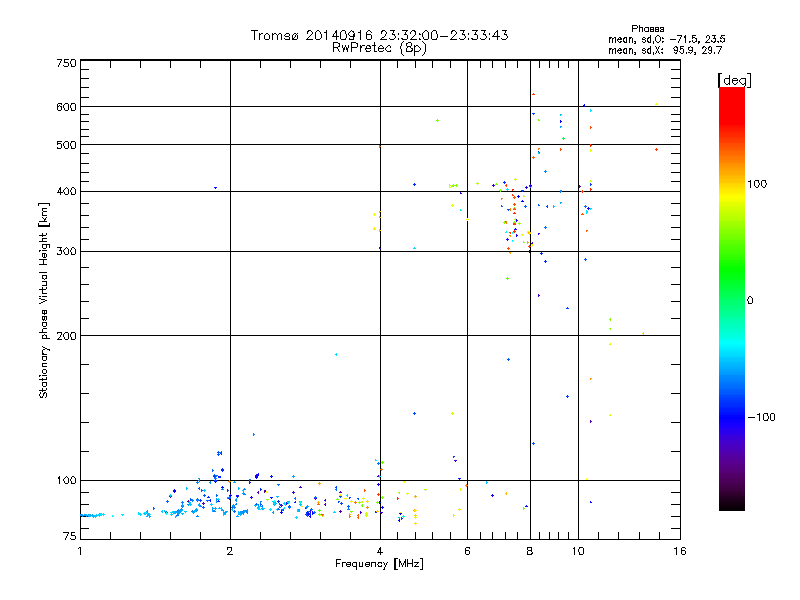Click the 16 tick on frequency axis

[x=679, y=551]
